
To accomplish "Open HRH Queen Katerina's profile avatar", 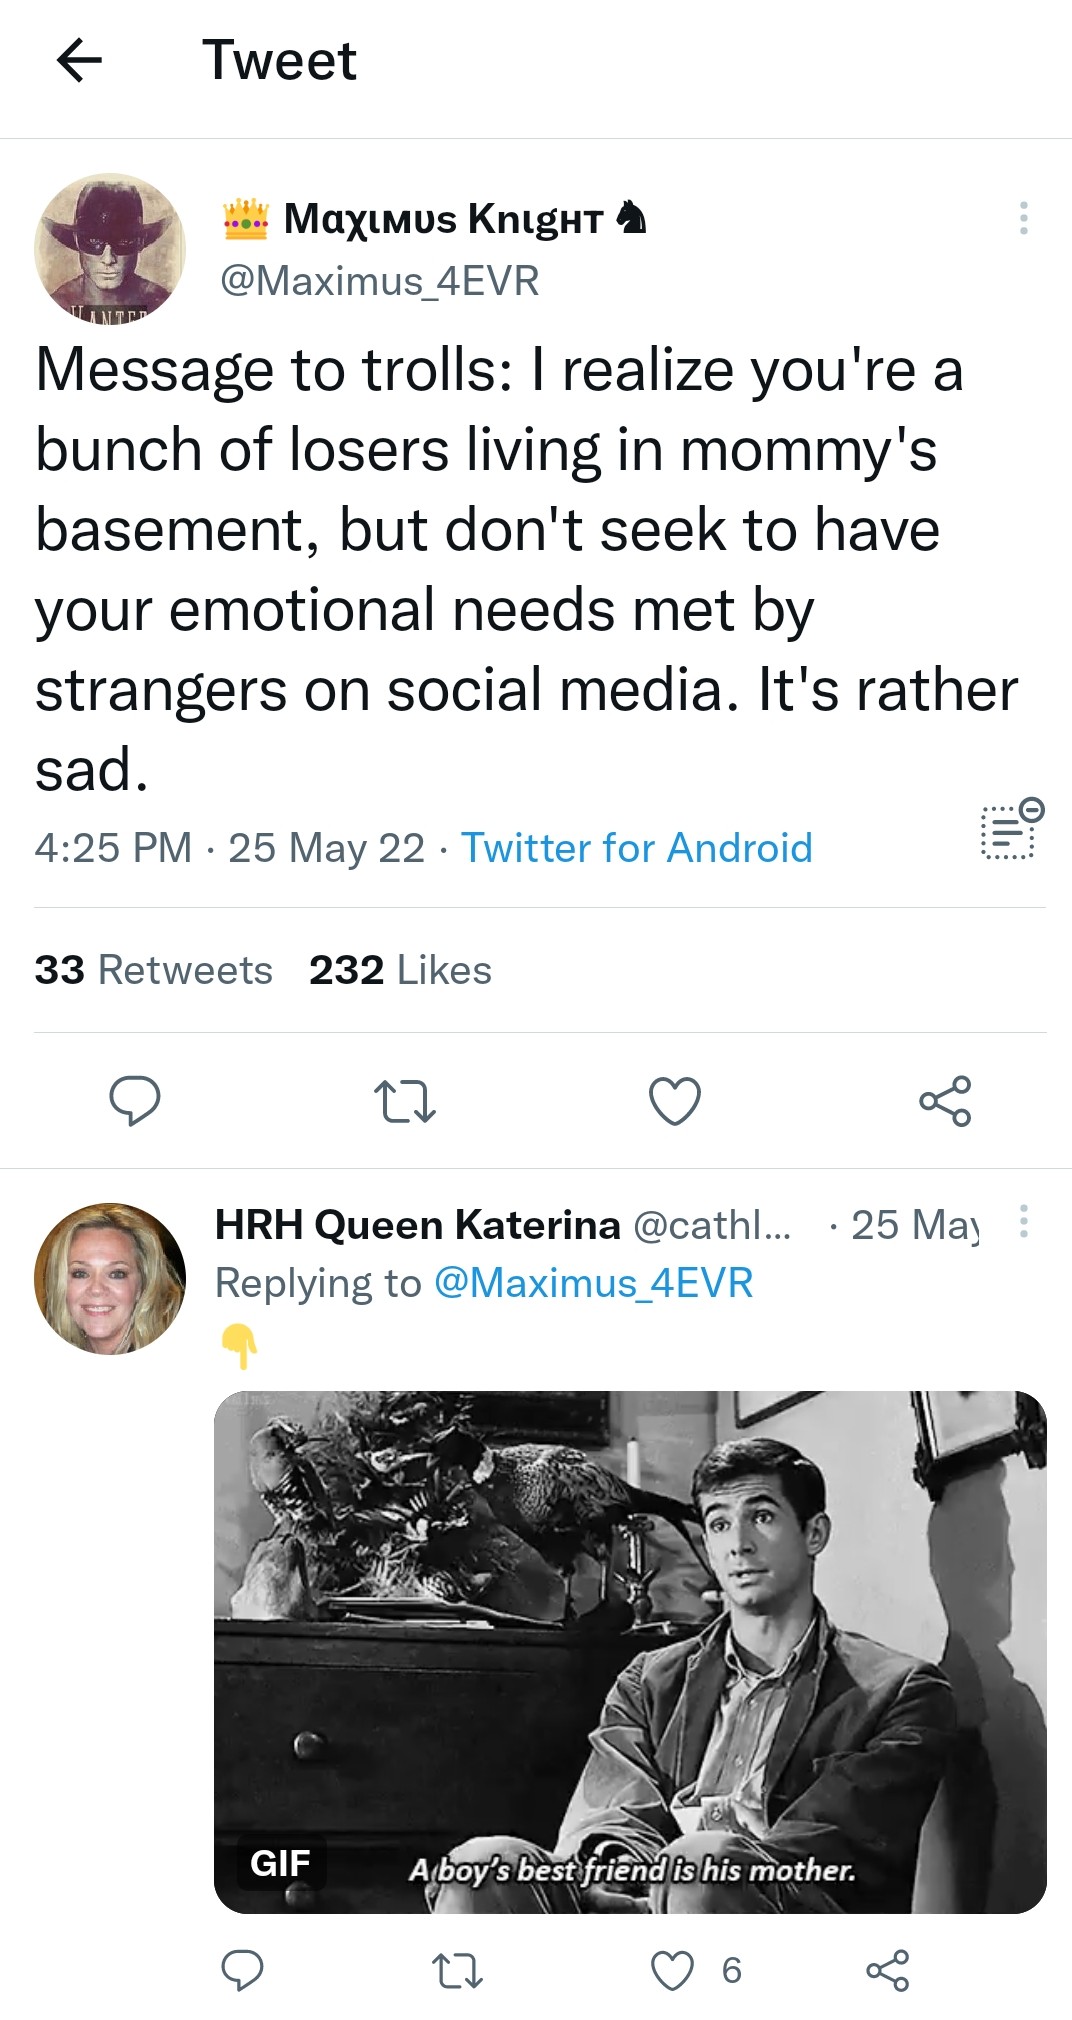I will [x=110, y=1278].
